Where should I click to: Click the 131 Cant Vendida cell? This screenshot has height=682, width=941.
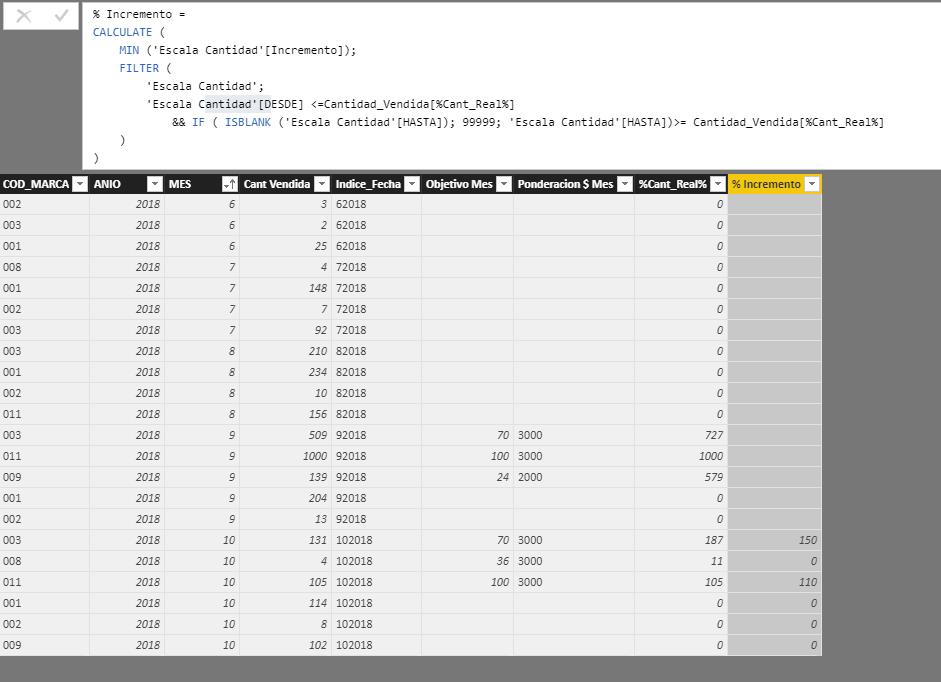[x=285, y=540]
